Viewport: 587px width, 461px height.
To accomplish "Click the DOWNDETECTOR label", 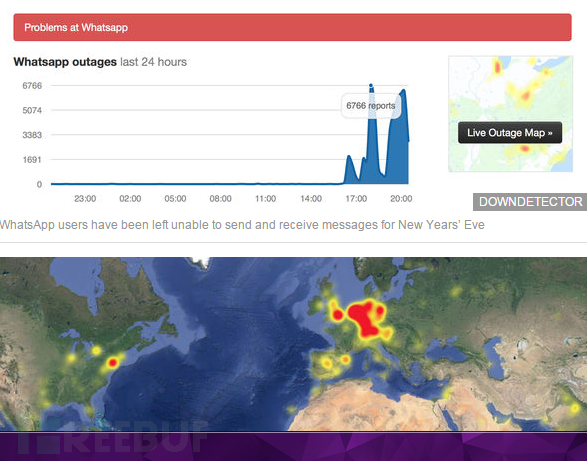I will (530, 202).
